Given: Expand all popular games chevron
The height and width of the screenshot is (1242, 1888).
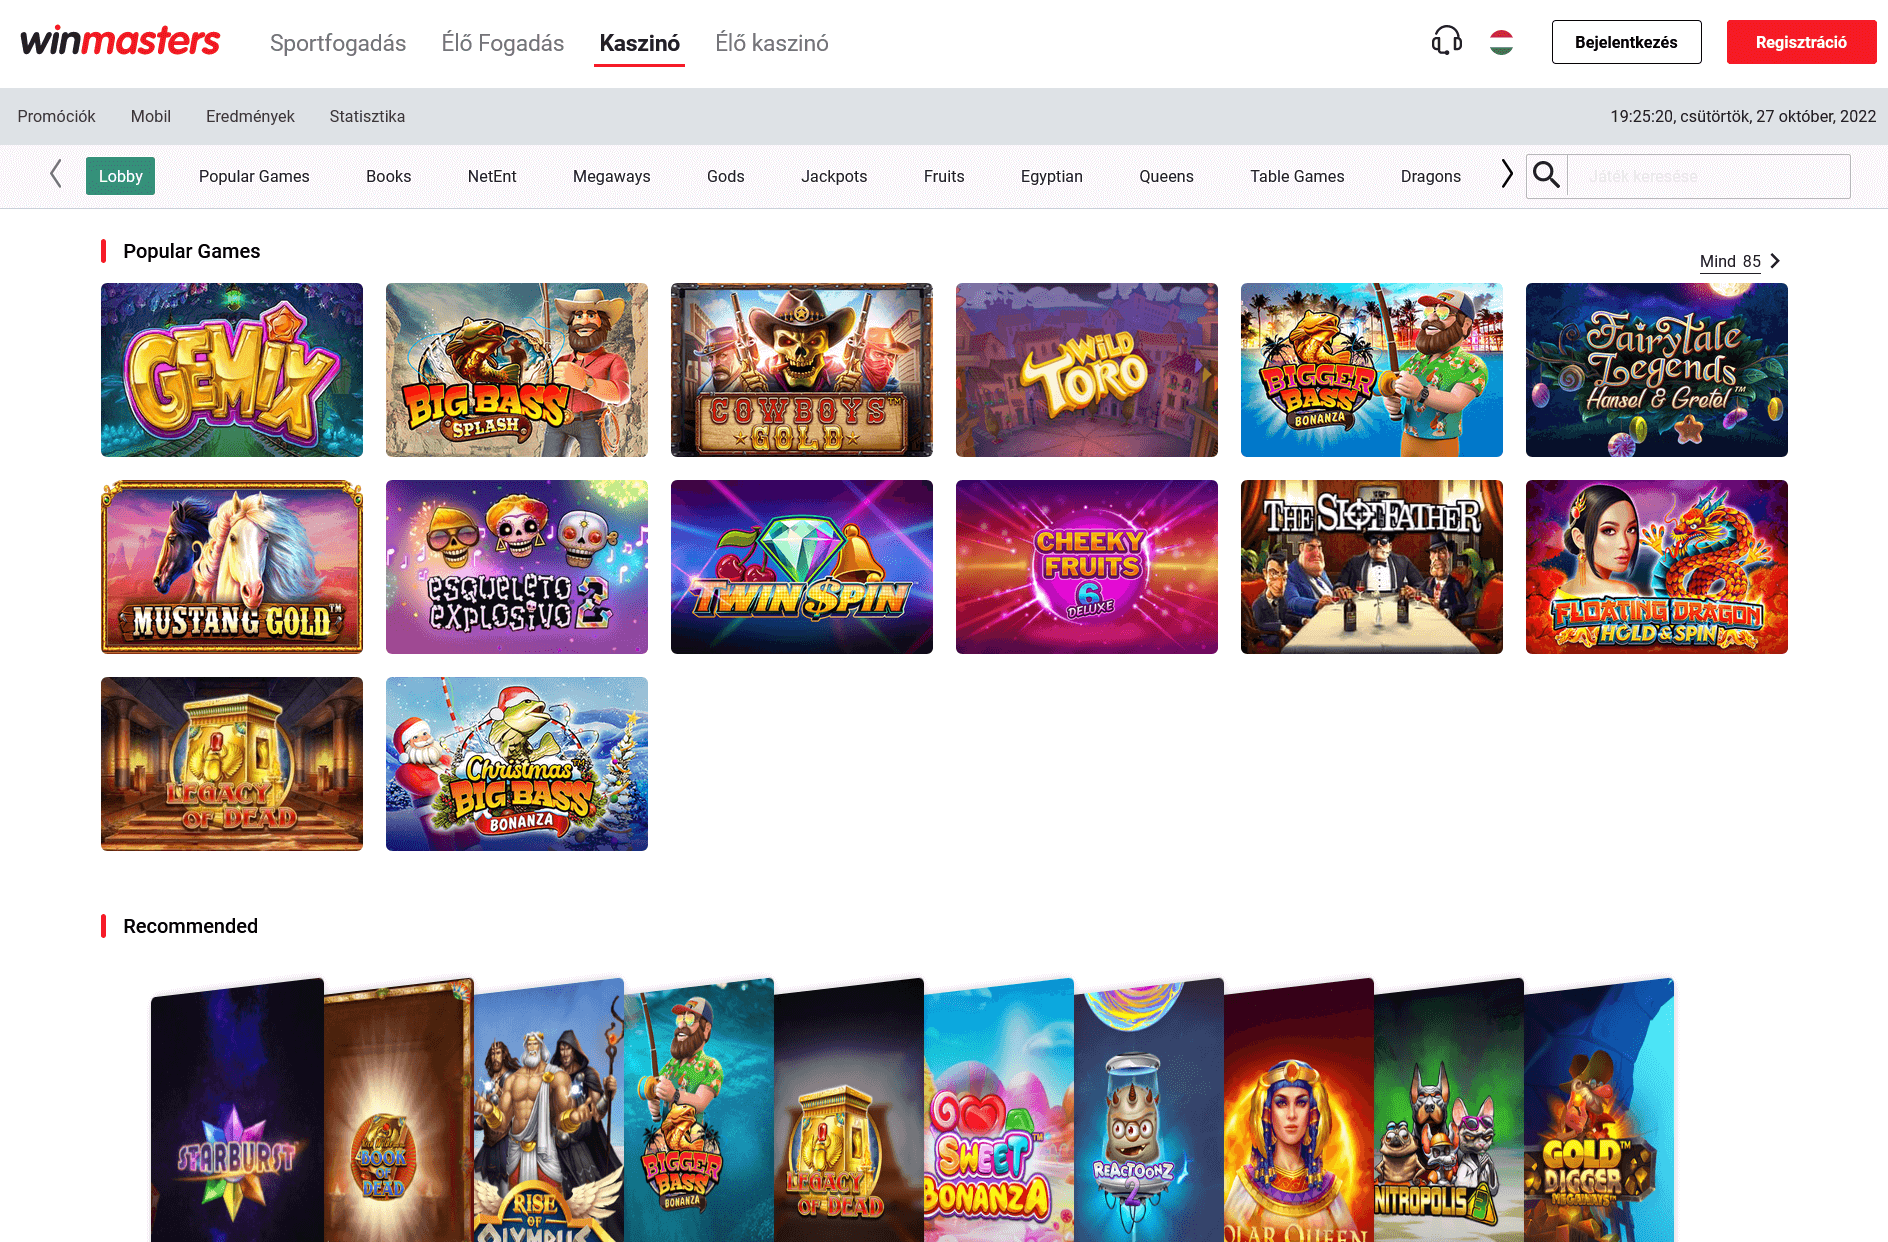Looking at the screenshot, I should pos(1775,261).
